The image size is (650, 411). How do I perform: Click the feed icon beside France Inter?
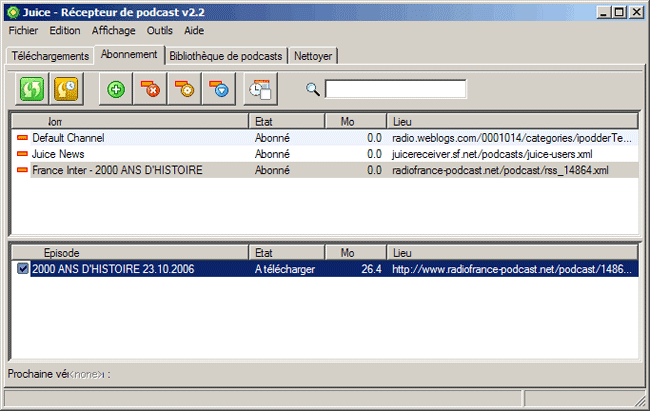pyautogui.click(x=22, y=170)
